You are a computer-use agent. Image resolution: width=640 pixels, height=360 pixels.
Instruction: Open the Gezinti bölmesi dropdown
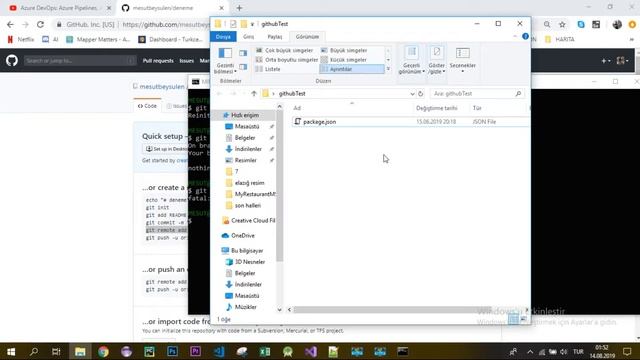tap(225, 60)
